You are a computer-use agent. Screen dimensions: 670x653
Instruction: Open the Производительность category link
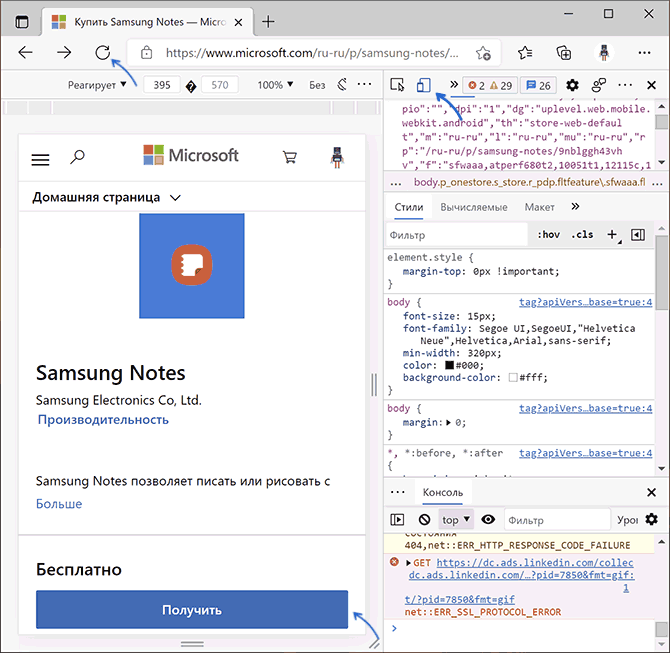point(103,420)
